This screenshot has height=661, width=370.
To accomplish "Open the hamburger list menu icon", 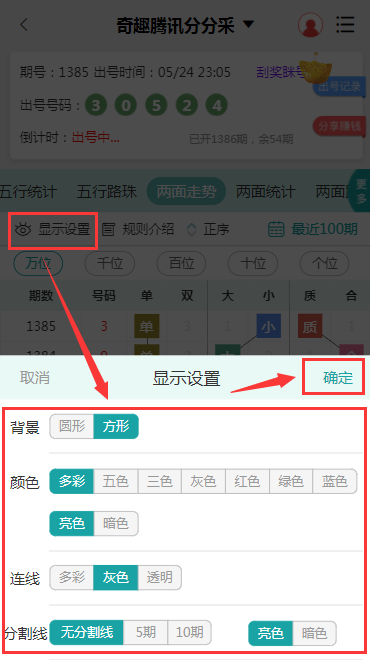I will (345, 24).
